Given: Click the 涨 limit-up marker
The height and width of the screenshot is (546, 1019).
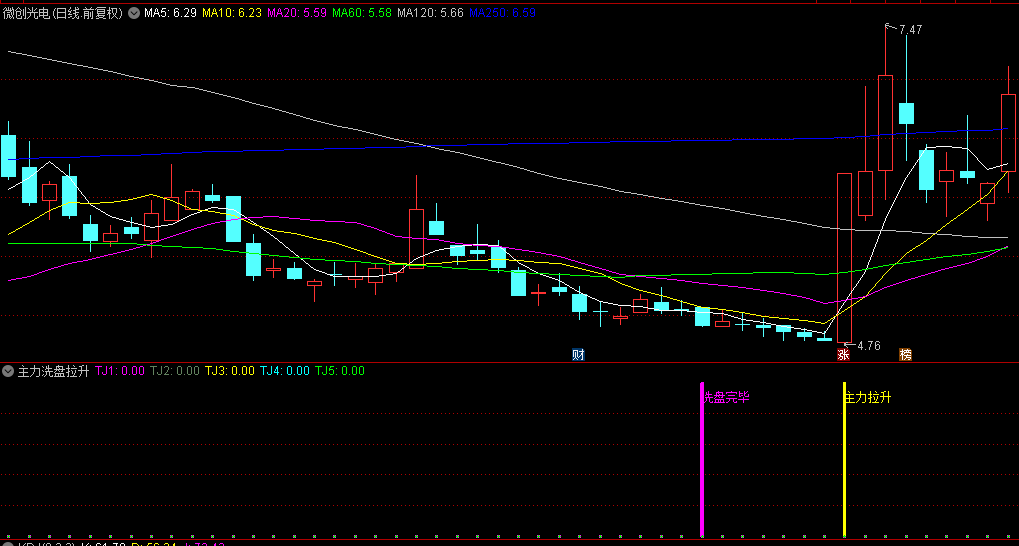Looking at the screenshot, I should 844,354.
